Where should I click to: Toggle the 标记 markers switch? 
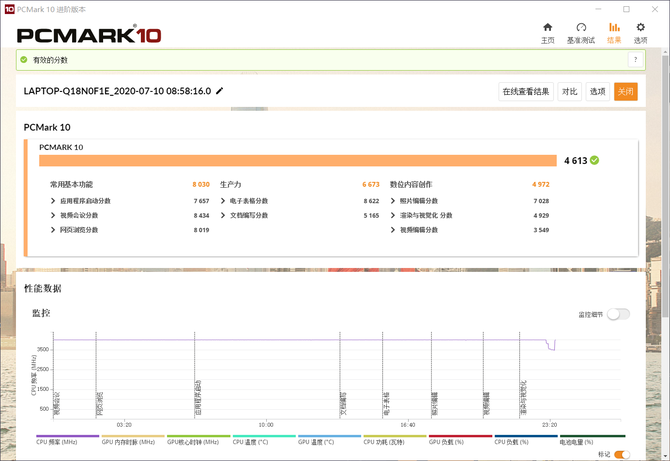(x=621, y=454)
